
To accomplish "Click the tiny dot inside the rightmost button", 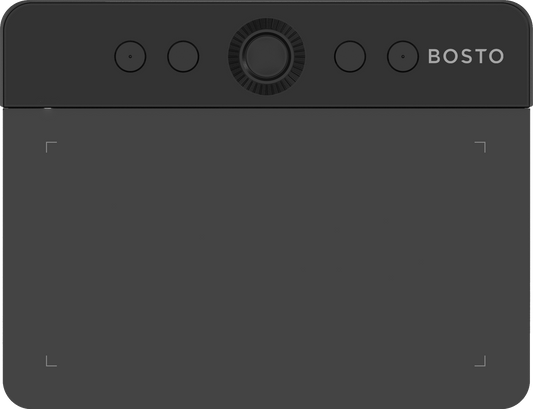I will [403, 56].
